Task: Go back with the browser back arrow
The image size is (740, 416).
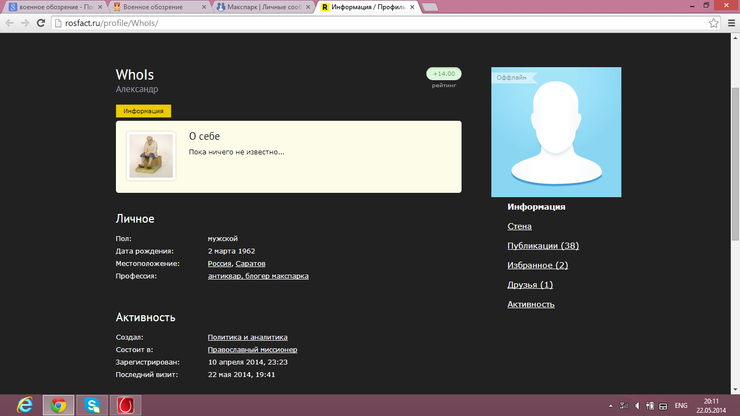Action: tap(9, 23)
